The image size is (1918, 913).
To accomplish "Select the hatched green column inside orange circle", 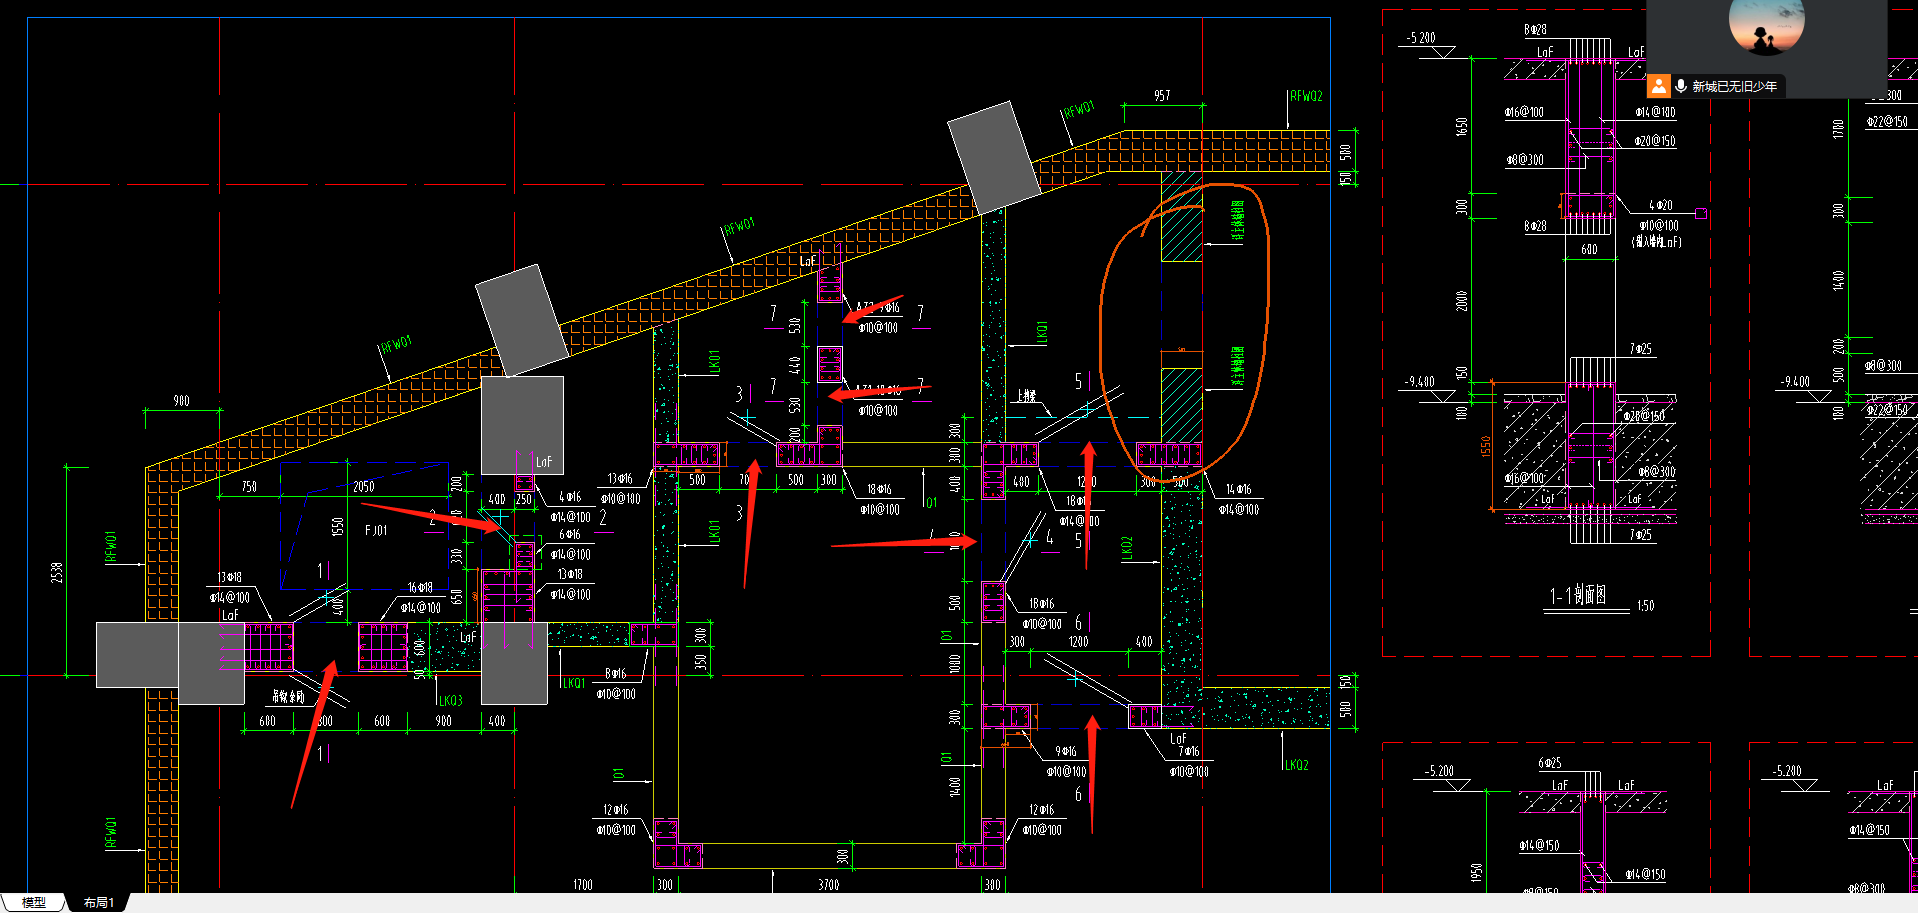I will click(x=1181, y=405).
